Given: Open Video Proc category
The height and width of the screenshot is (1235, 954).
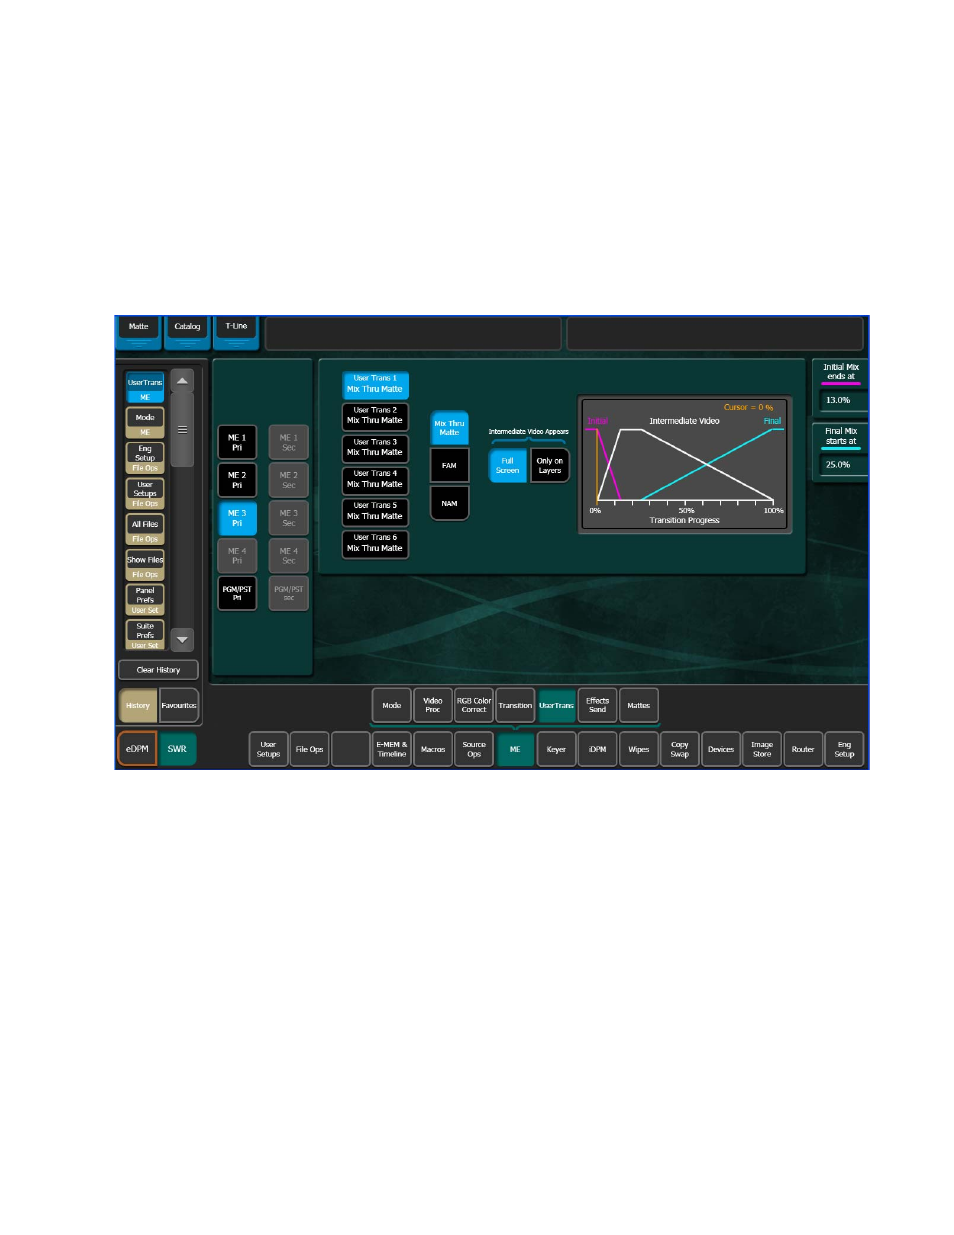Looking at the screenshot, I should pos(433,706).
